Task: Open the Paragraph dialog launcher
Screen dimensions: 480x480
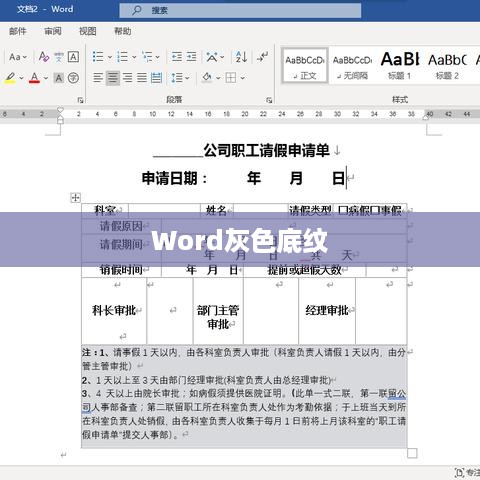Action: coord(269,100)
